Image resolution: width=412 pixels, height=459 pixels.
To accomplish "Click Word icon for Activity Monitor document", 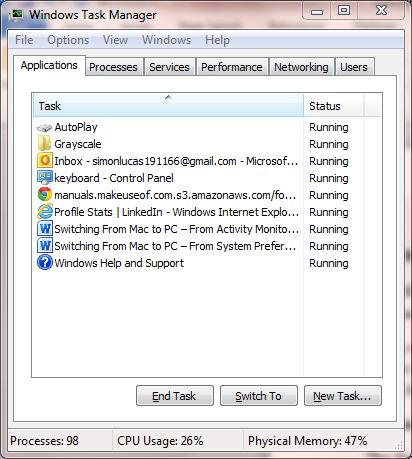I will pos(45,229).
